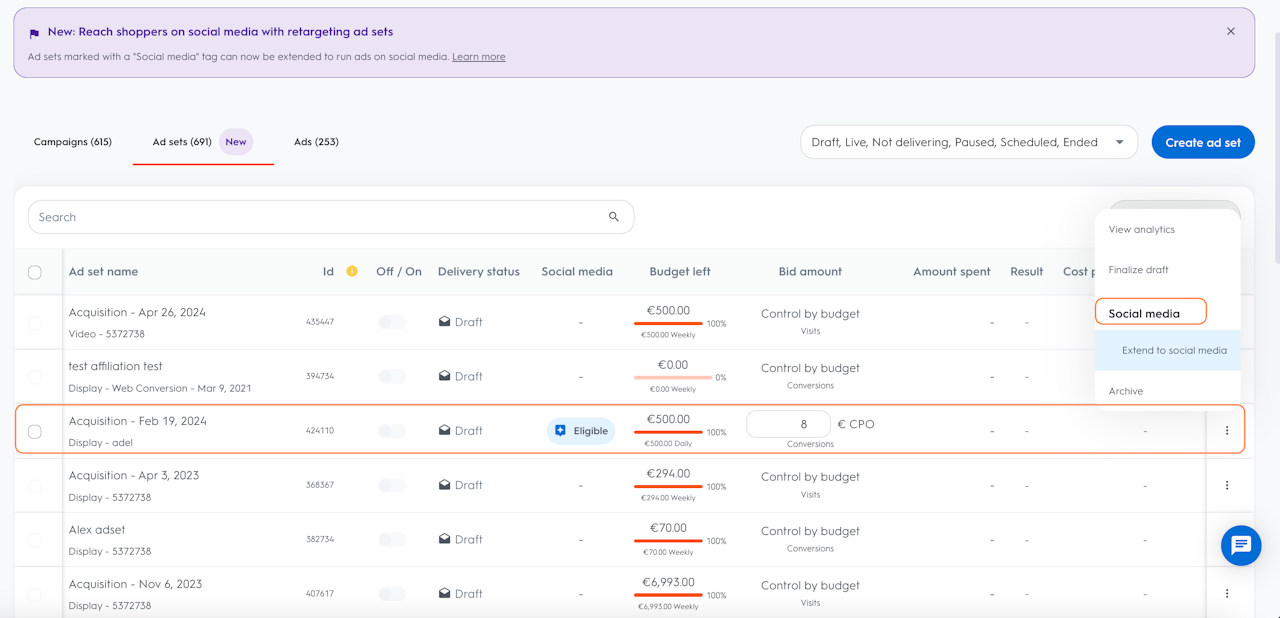Click the yellow info icon beside Id
Screen dimensions: 1280x618
pos(351,271)
